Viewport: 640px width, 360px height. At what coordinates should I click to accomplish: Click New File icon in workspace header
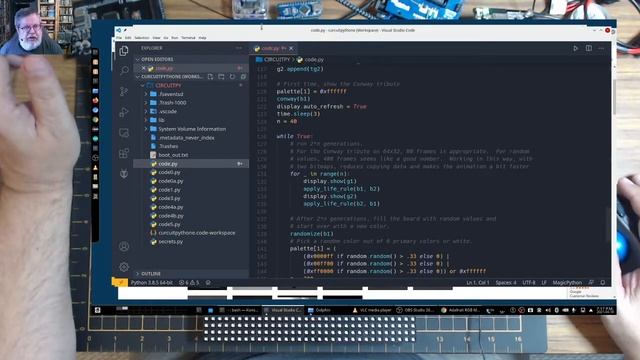[x=210, y=76]
